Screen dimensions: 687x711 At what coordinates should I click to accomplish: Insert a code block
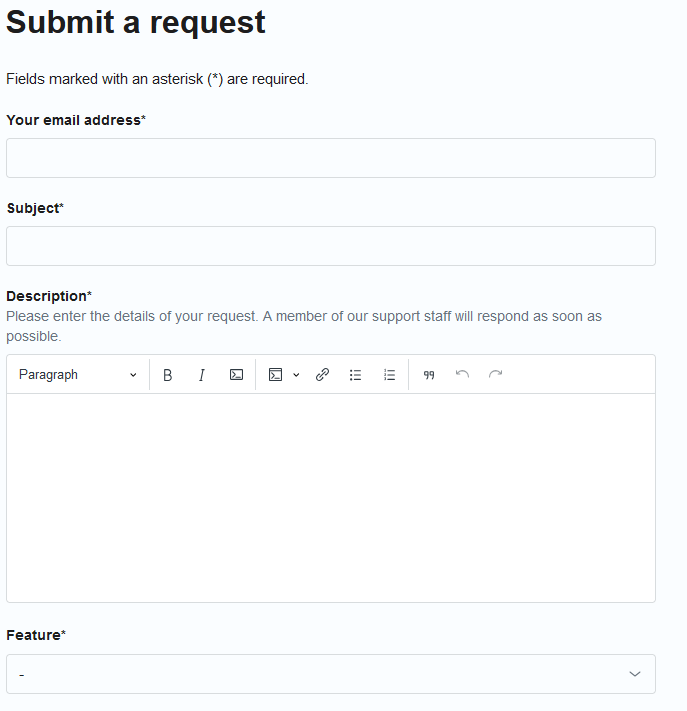(x=275, y=375)
